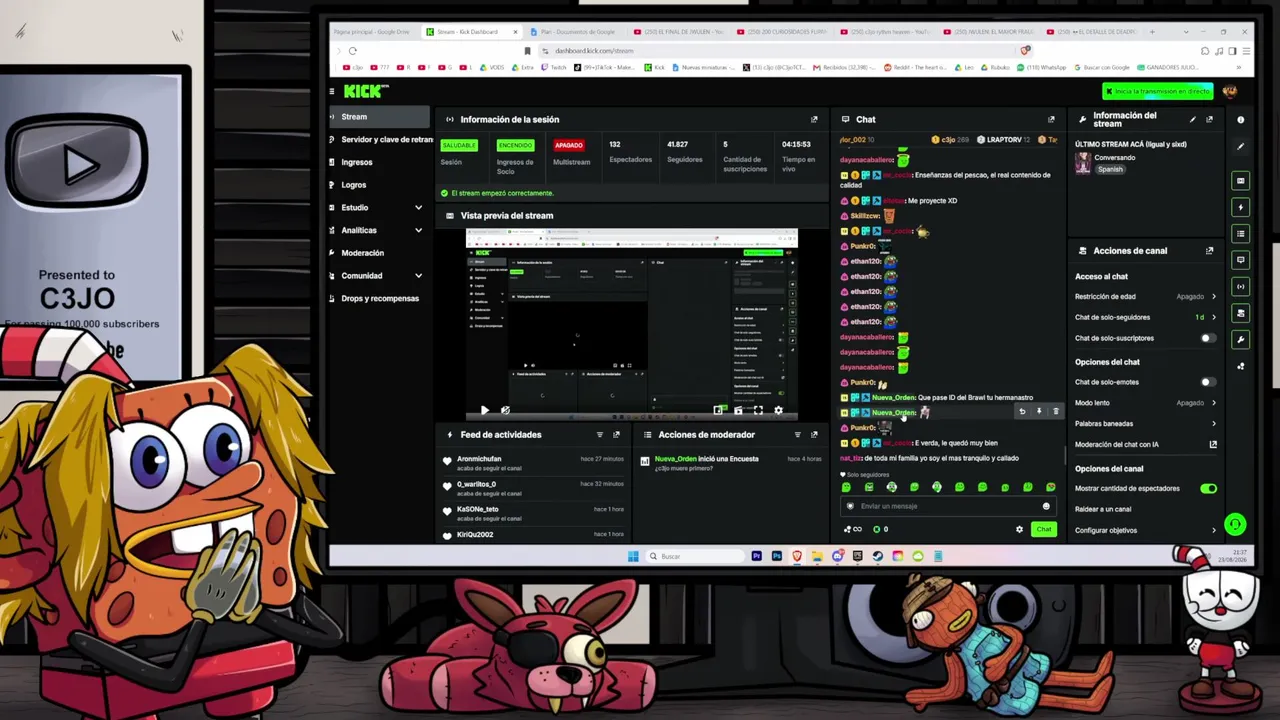Pin the highlighted Nueva_Orden message
Screen dimensions: 1280x720
click(1038, 412)
